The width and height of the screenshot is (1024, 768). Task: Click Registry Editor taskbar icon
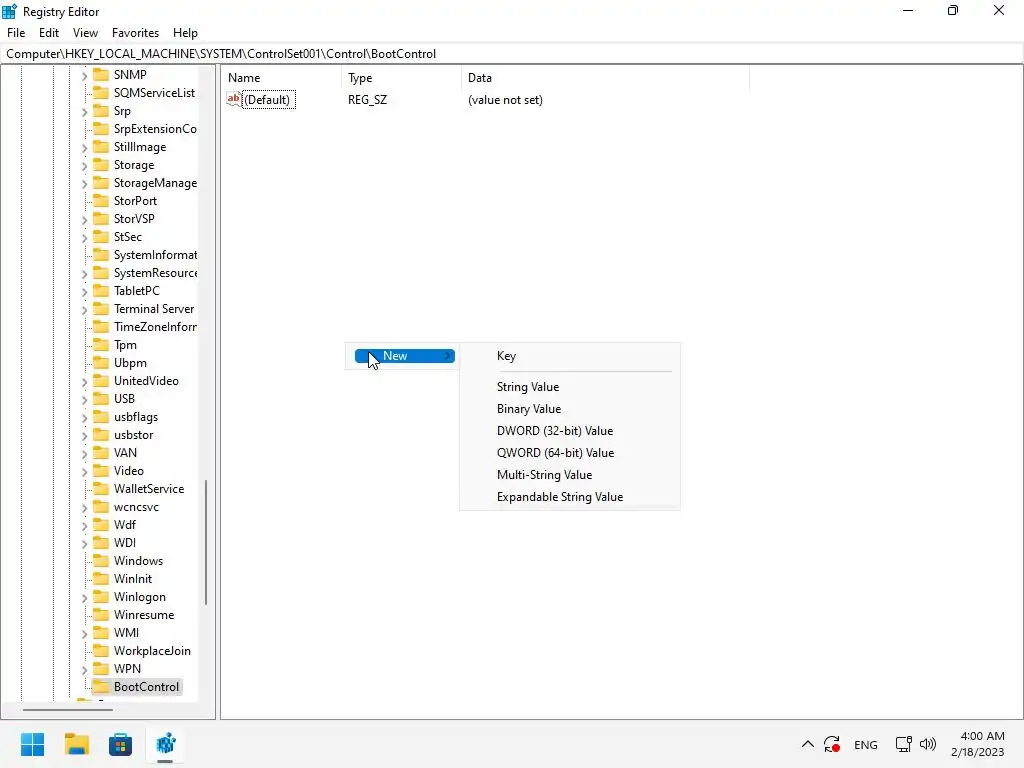[166, 744]
